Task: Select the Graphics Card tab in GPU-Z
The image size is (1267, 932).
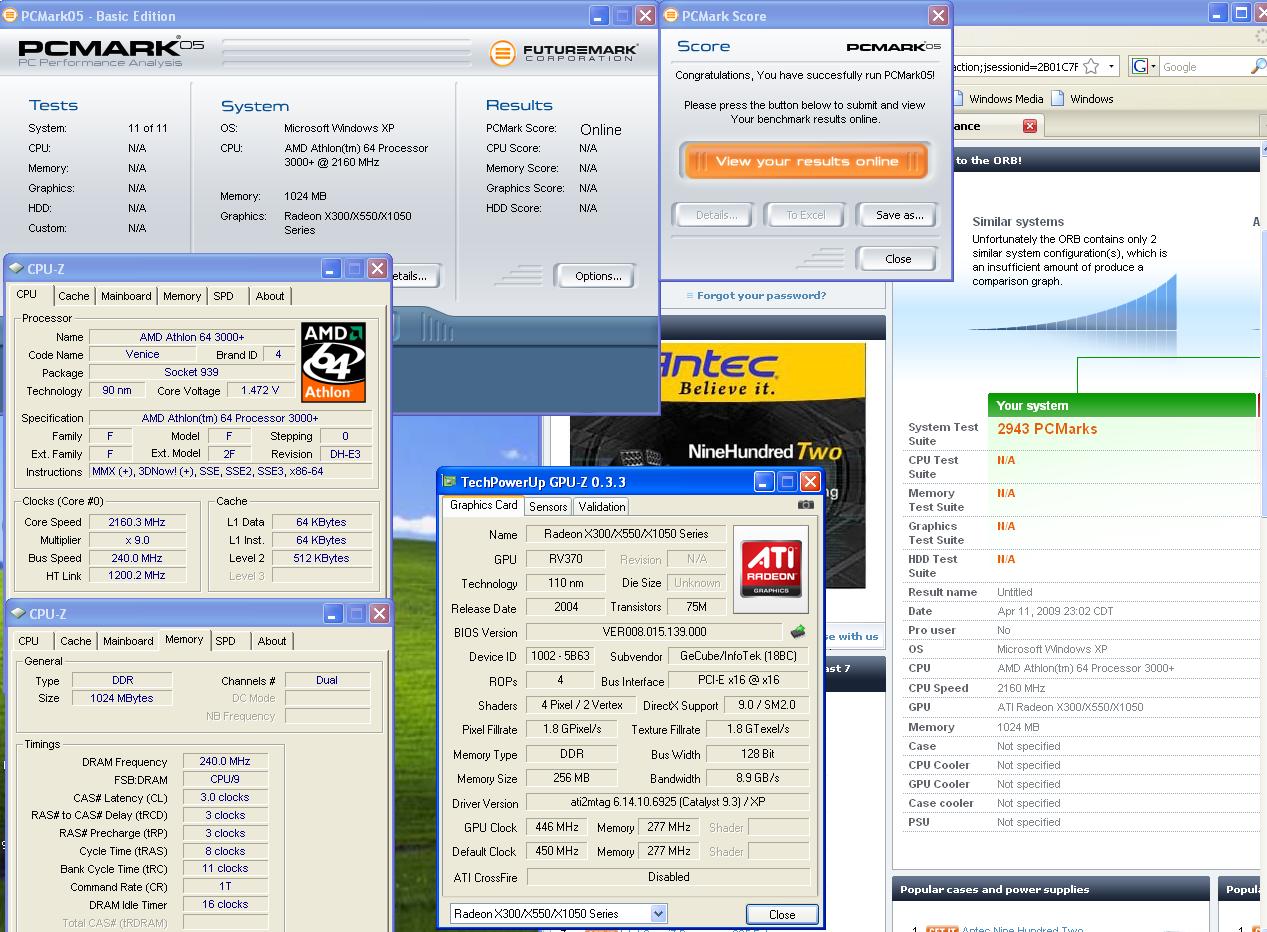Action: 484,505
